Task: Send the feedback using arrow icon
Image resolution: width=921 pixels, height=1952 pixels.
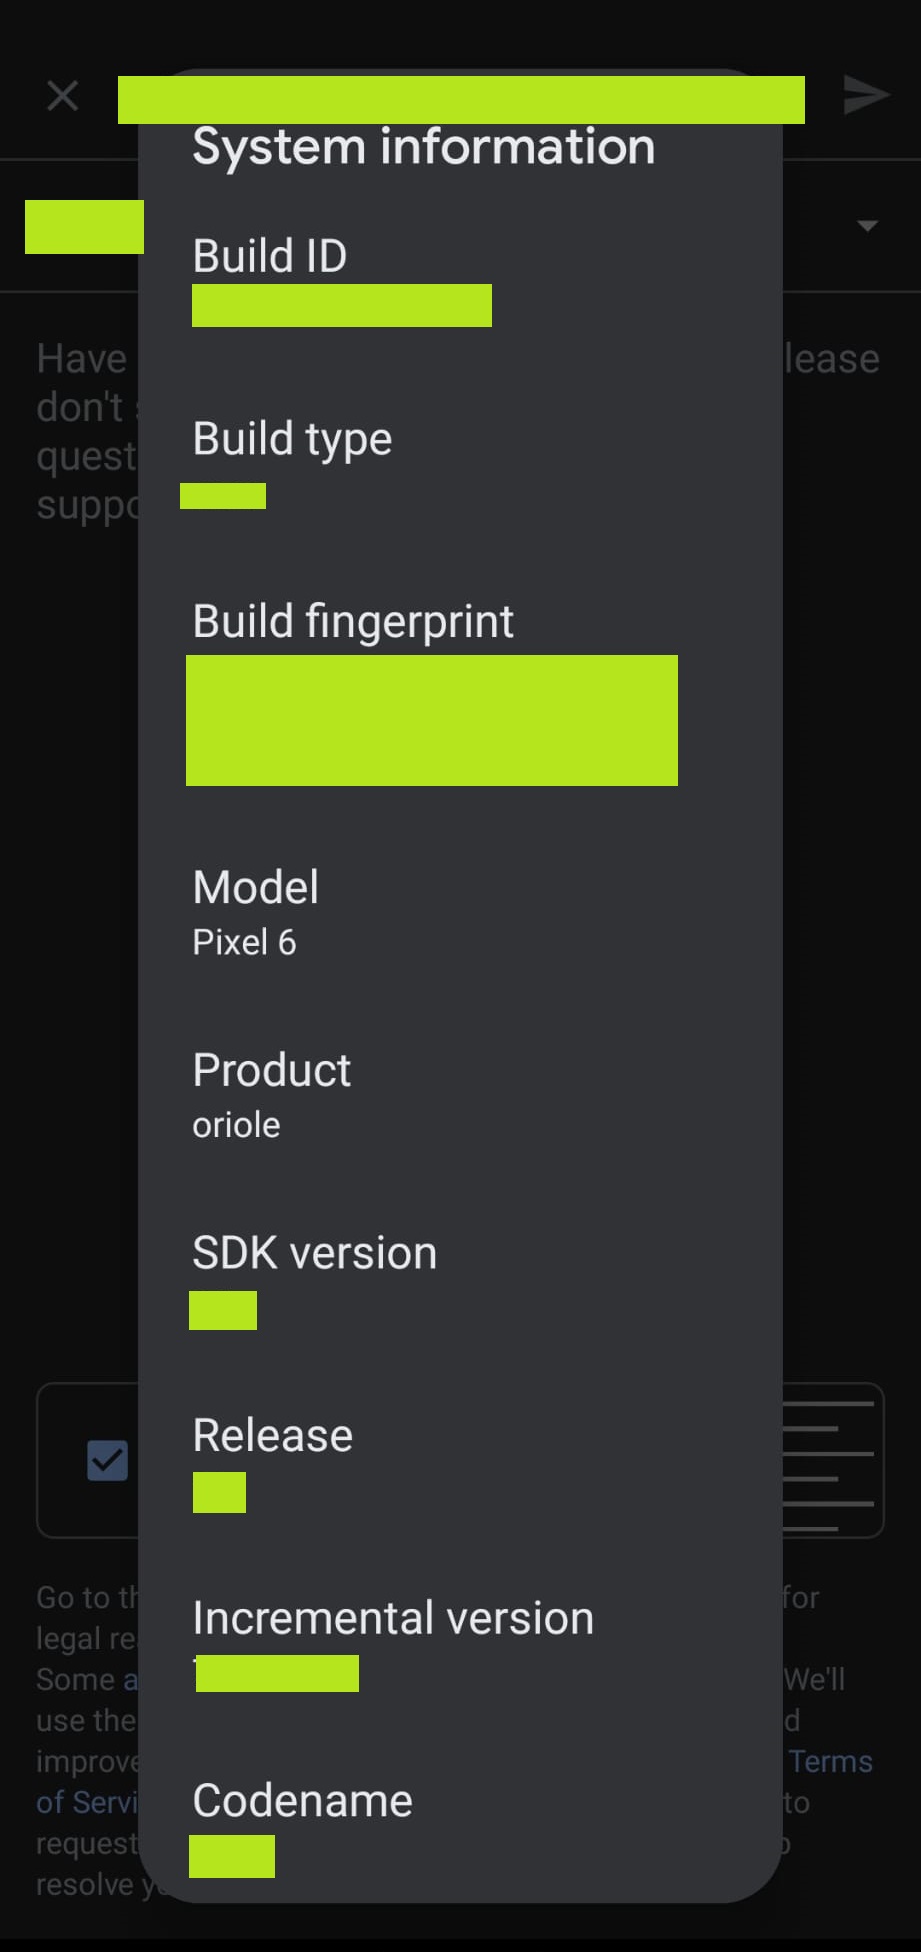Action: 865,96
